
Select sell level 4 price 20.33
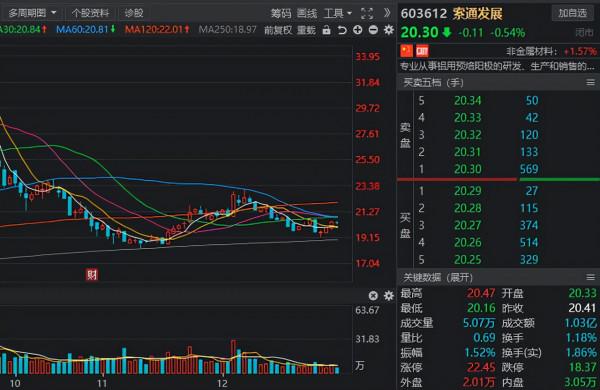468,117
